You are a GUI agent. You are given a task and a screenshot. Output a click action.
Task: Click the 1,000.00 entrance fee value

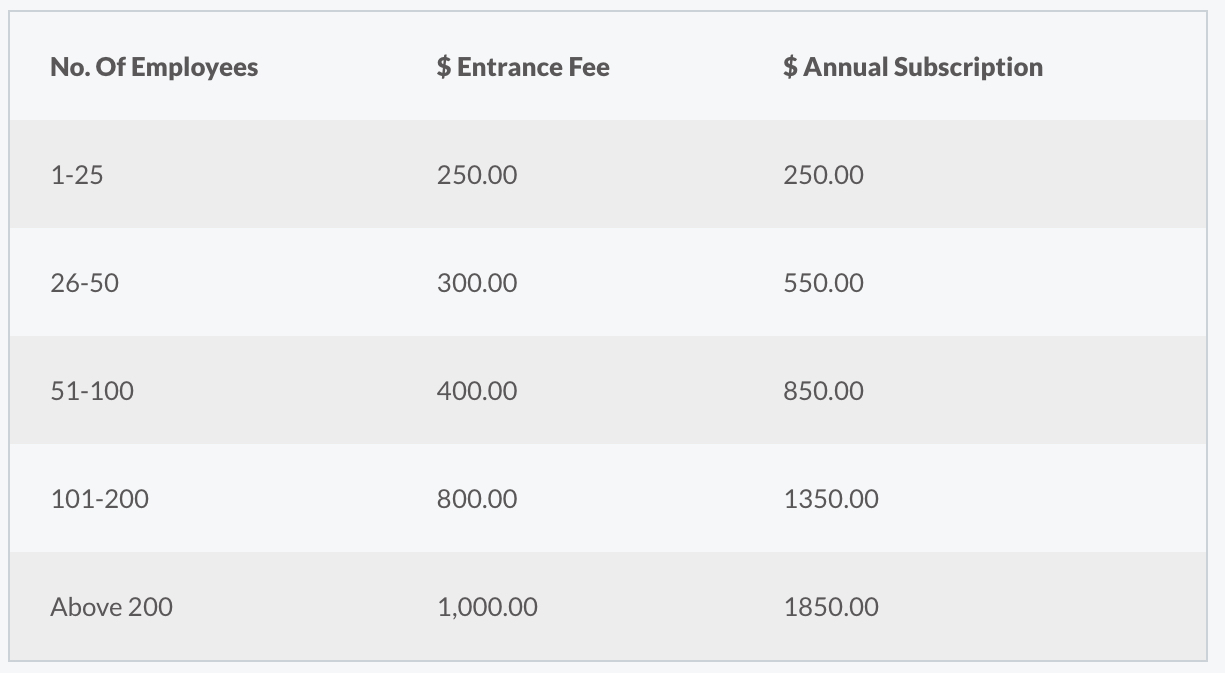coord(487,607)
